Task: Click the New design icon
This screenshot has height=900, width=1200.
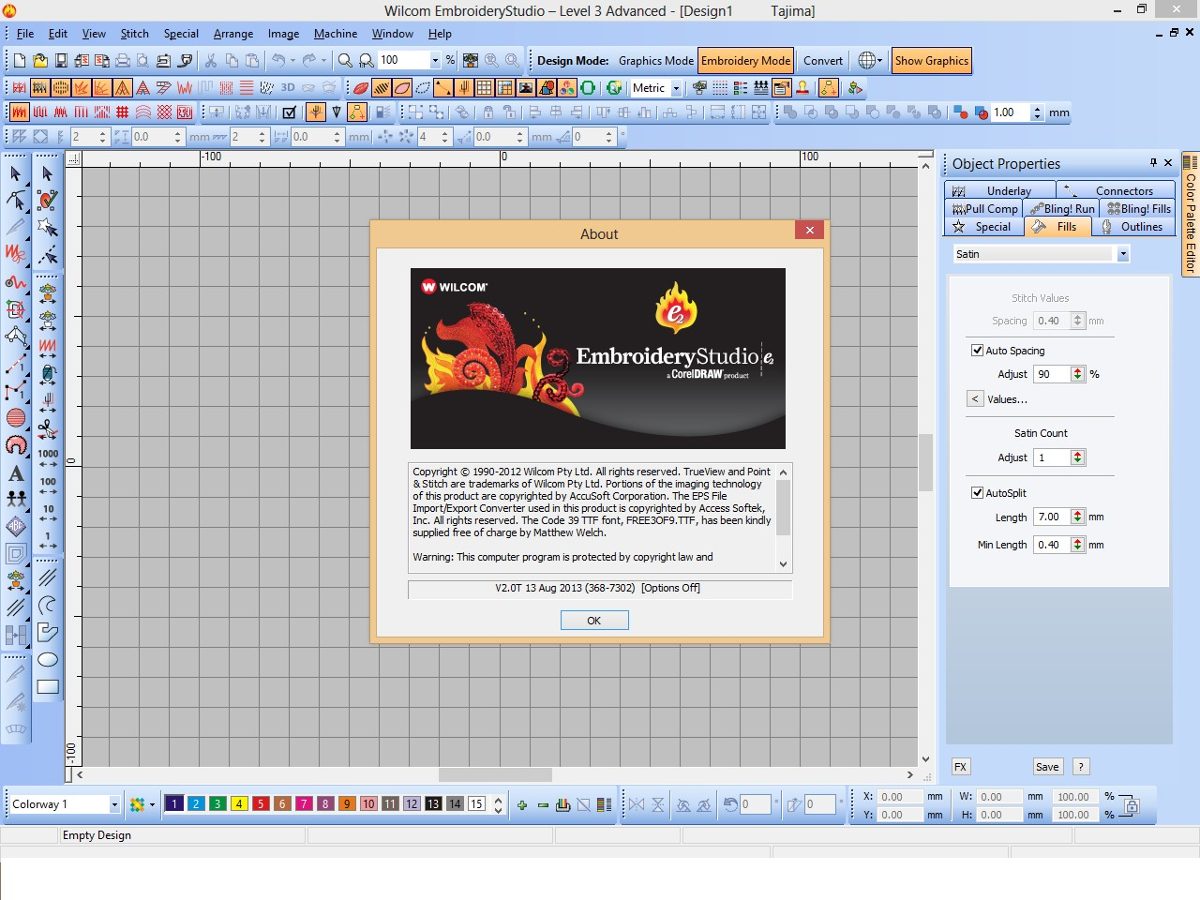Action: pos(19,61)
